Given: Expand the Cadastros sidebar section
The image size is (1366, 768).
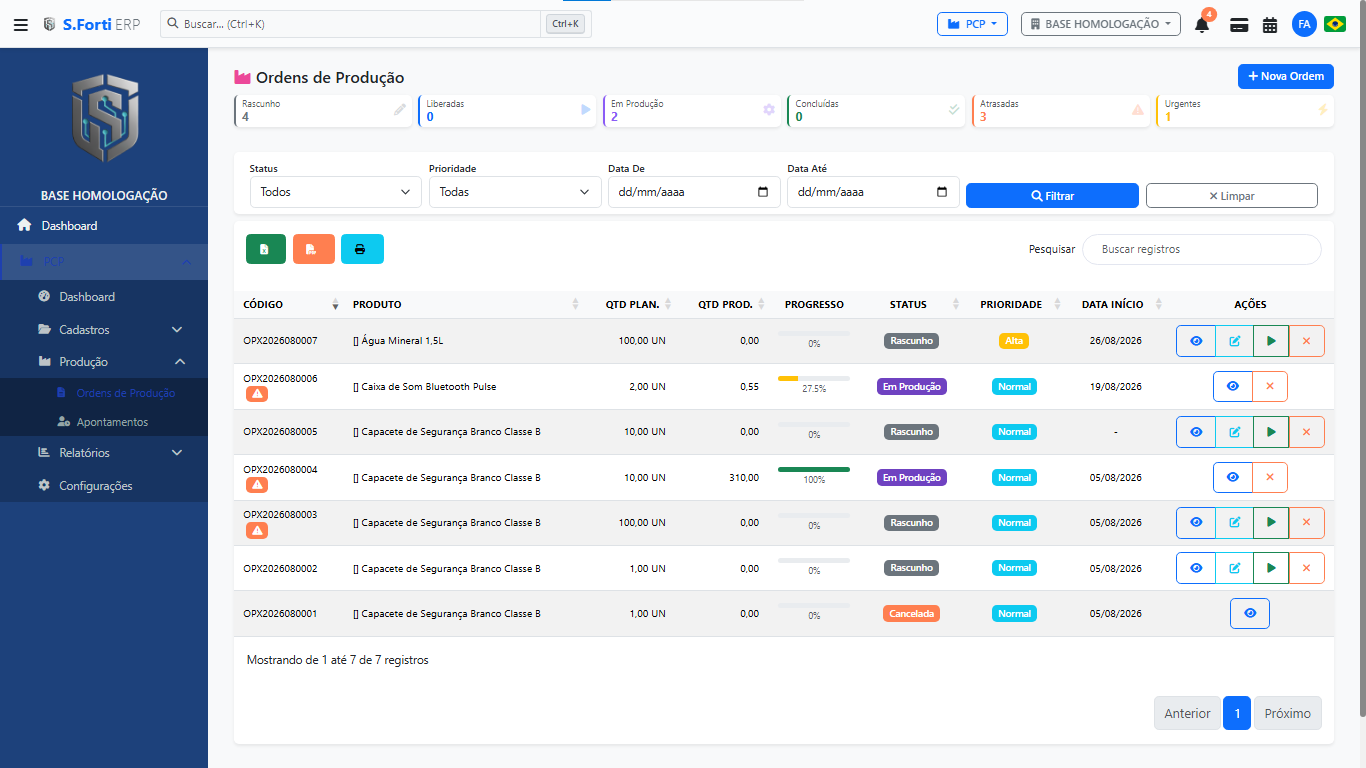Looking at the screenshot, I should pyautogui.click(x=104, y=330).
